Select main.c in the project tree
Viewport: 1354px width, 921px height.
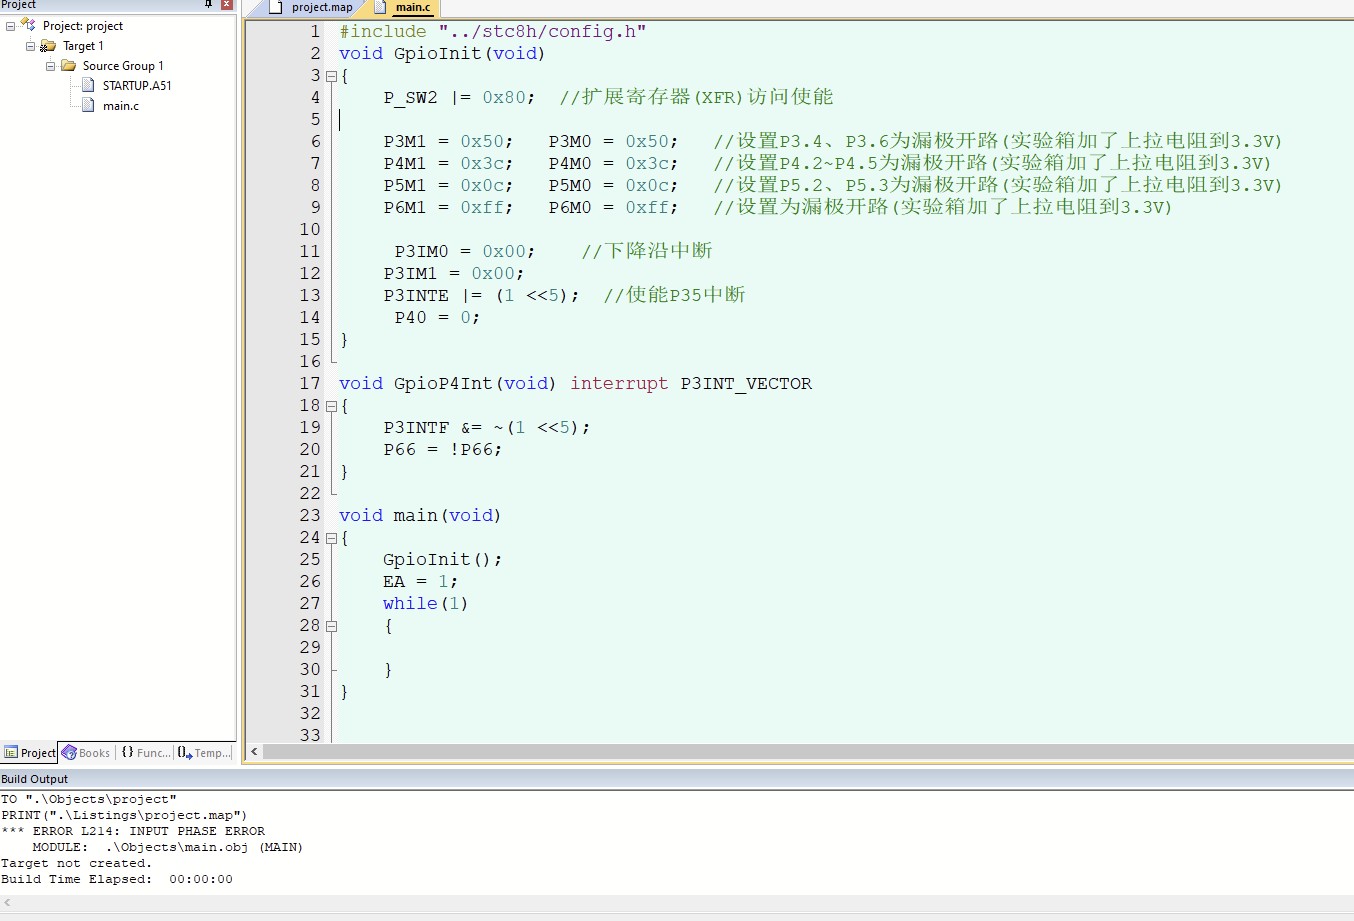[x=121, y=106]
